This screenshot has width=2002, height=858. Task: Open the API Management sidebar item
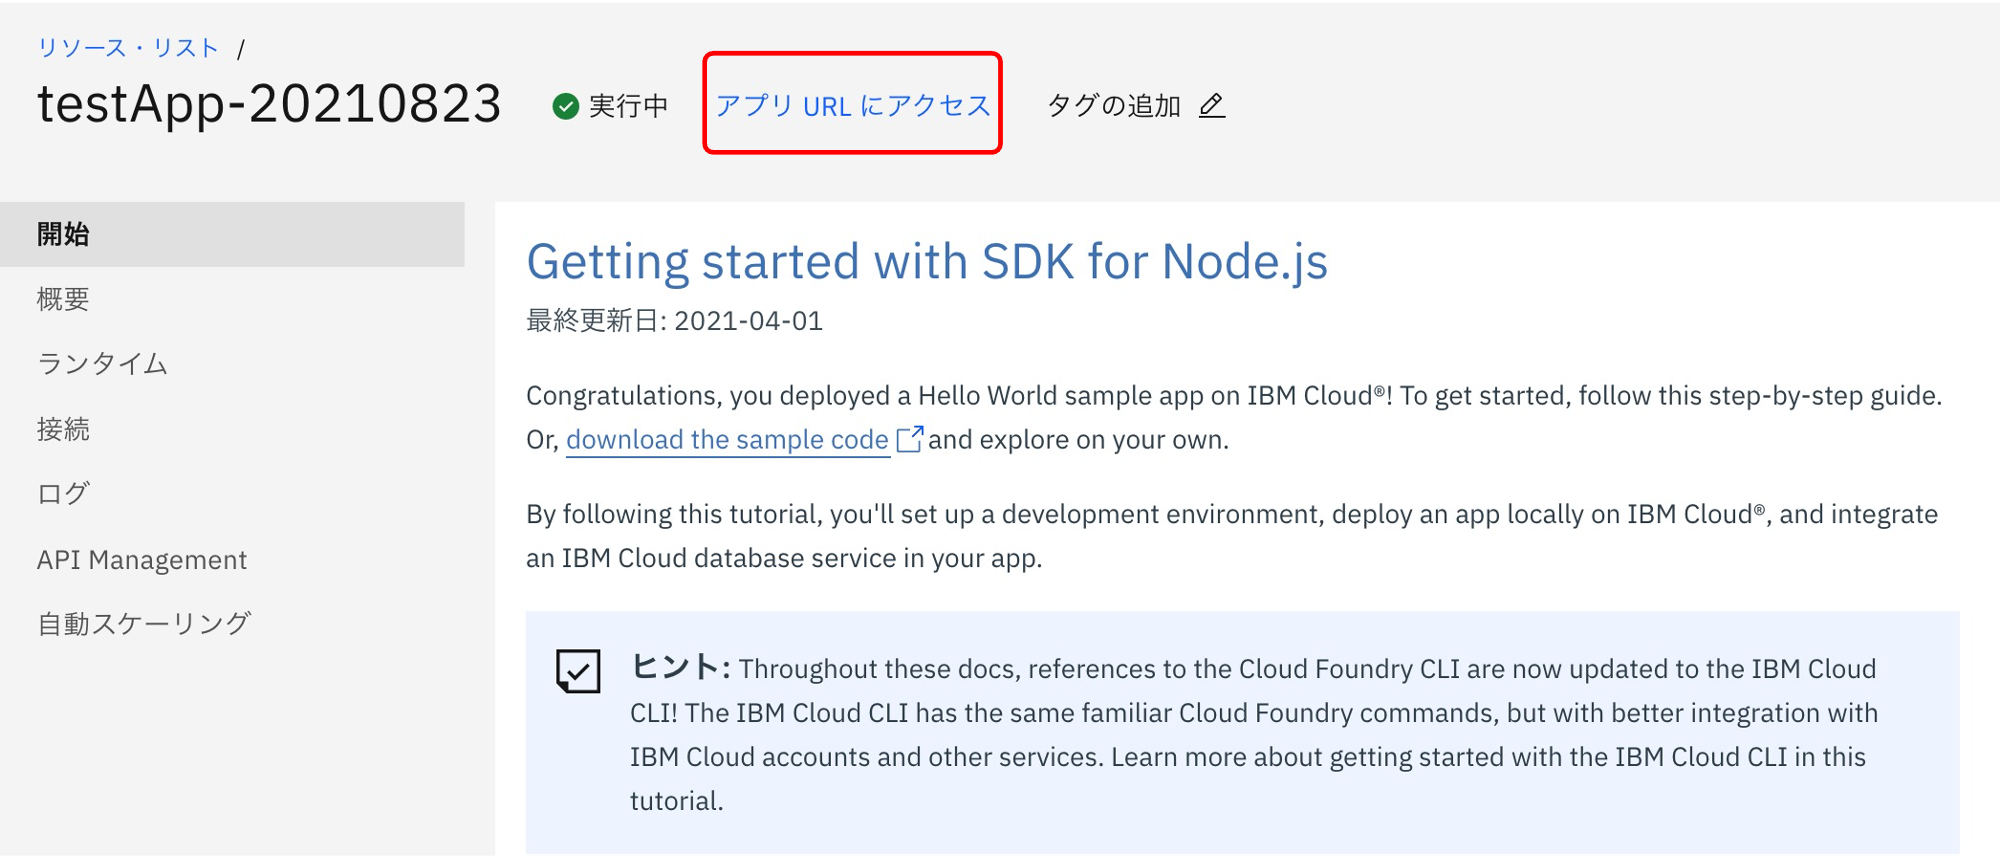pyautogui.click(x=232, y=559)
